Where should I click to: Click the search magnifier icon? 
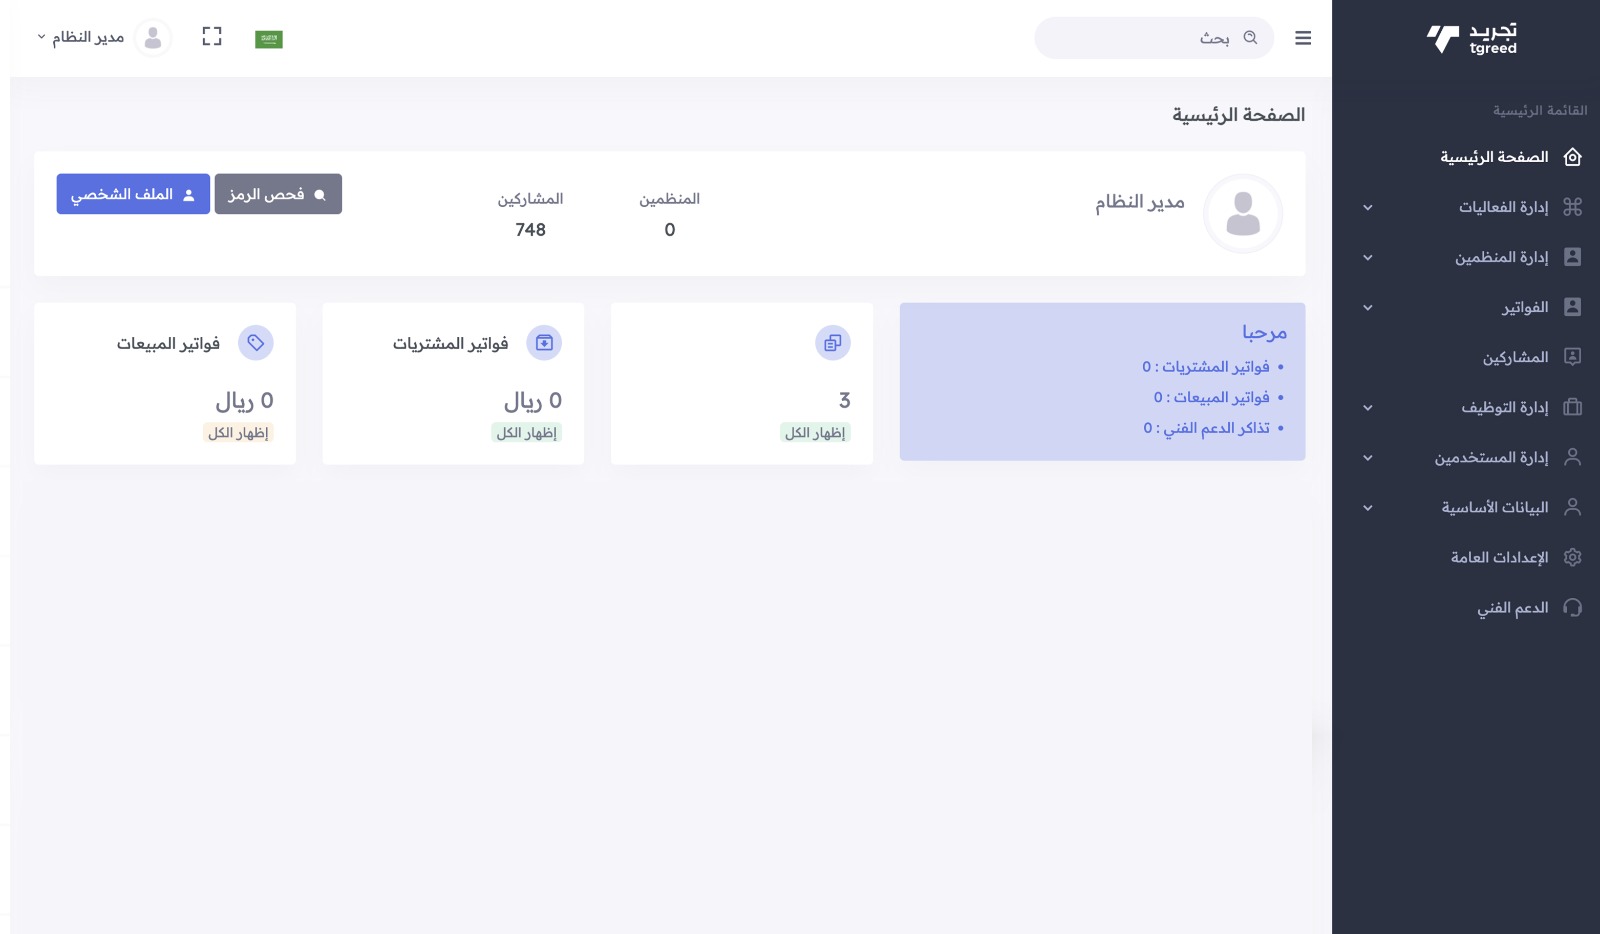click(x=1250, y=38)
